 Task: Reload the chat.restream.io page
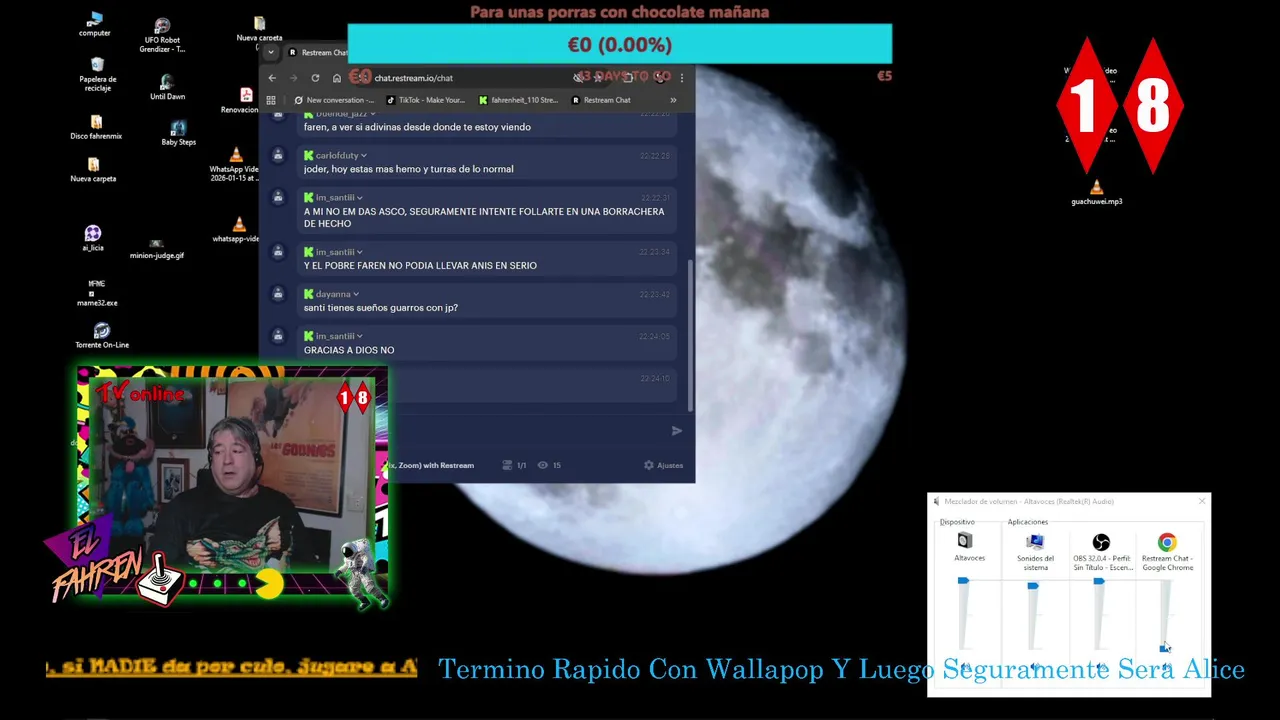tap(315, 78)
